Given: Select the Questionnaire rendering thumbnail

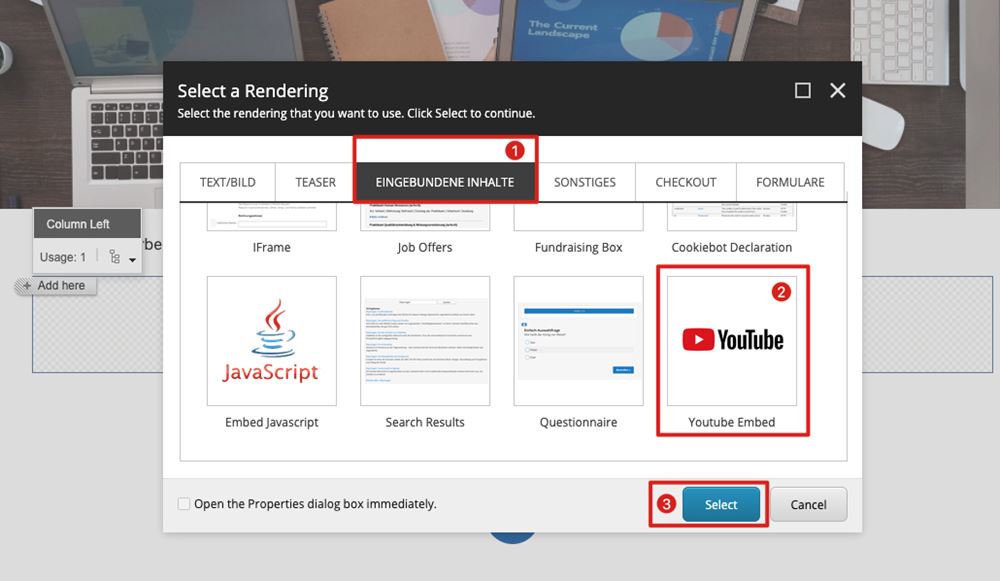Looking at the screenshot, I should (578, 341).
